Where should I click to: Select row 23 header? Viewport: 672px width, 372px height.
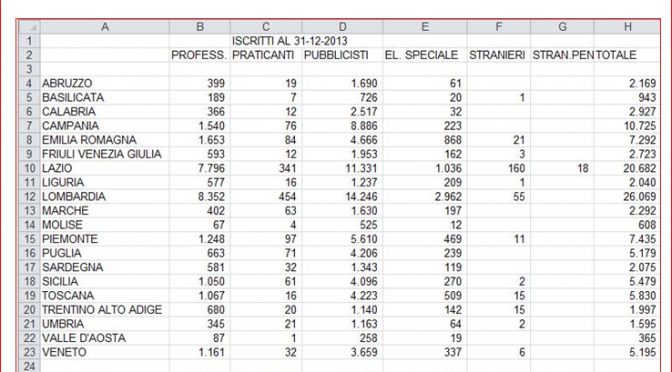click(x=30, y=352)
